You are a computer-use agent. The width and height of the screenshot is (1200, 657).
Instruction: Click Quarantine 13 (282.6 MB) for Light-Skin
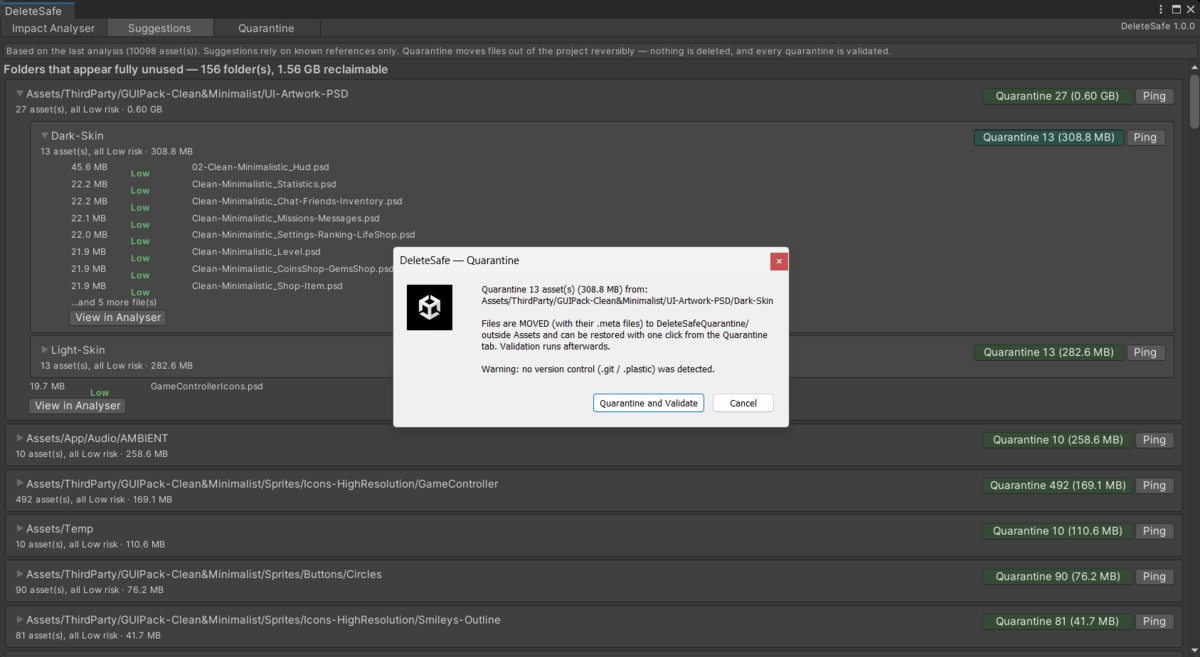point(1049,352)
